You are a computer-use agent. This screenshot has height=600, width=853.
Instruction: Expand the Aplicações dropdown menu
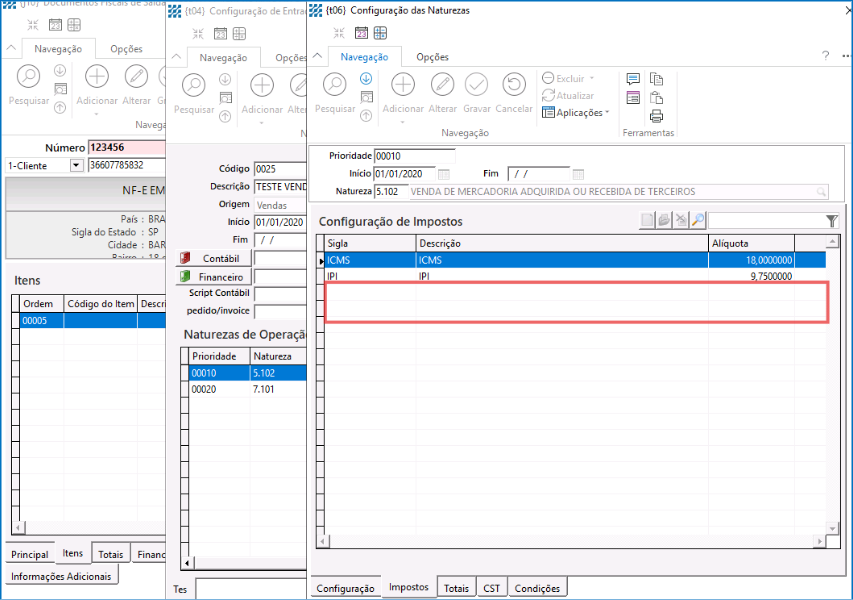point(607,113)
